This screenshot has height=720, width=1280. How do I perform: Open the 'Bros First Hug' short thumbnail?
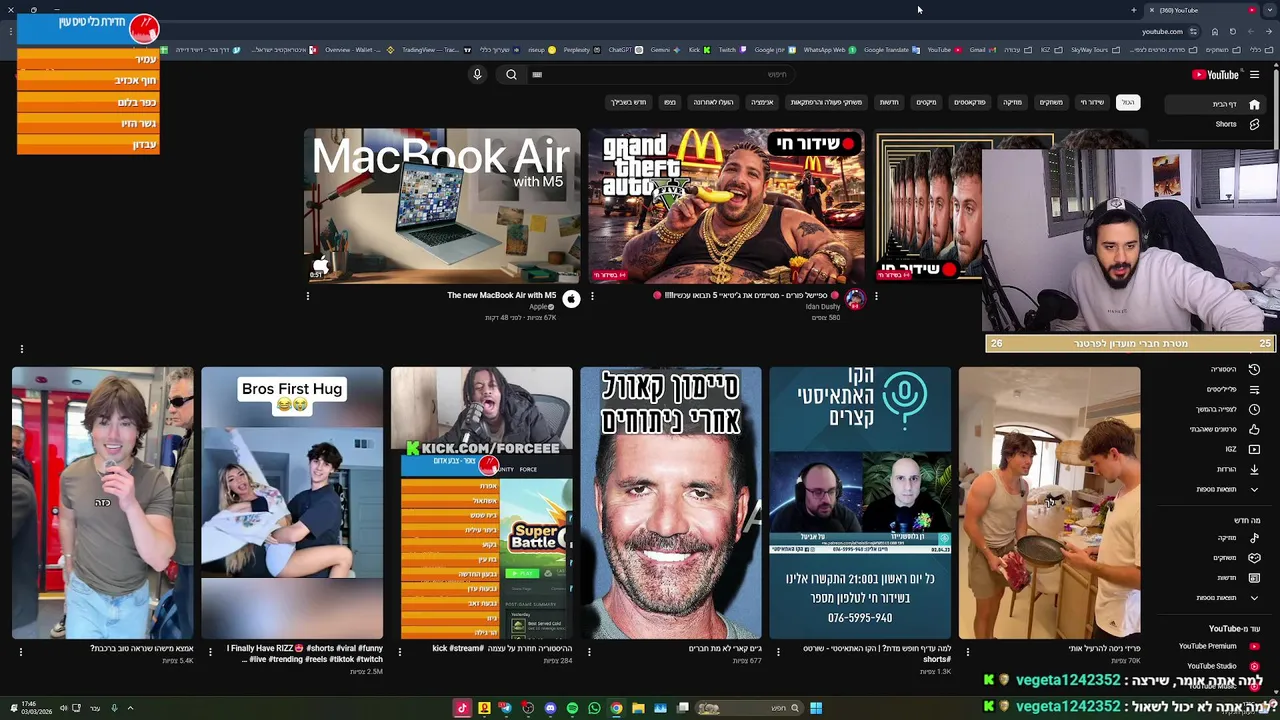click(292, 502)
